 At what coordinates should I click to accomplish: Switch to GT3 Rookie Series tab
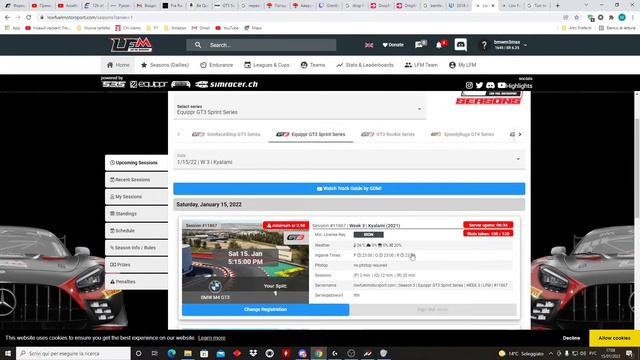[388, 134]
